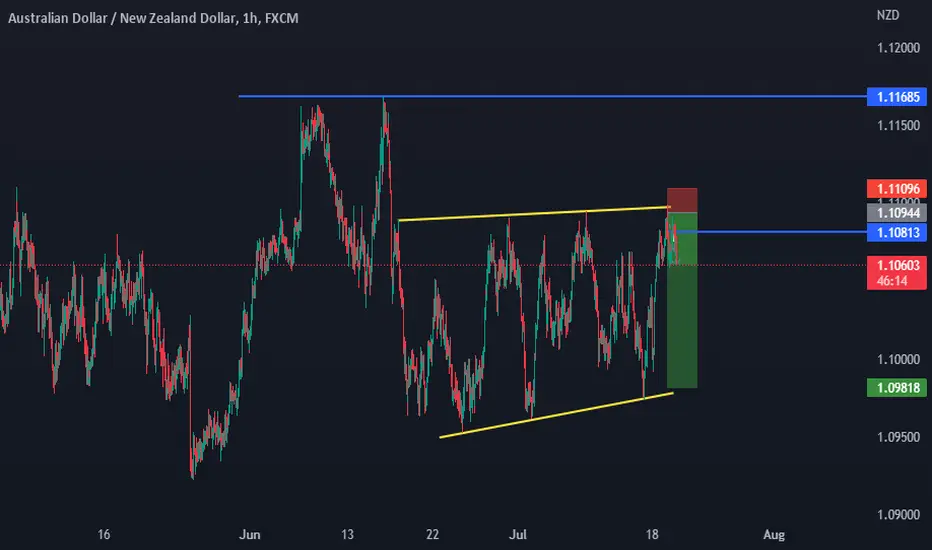The image size is (932, 550).
Task: Click the 1.09000 price axis value
Action: click(898, 515)
